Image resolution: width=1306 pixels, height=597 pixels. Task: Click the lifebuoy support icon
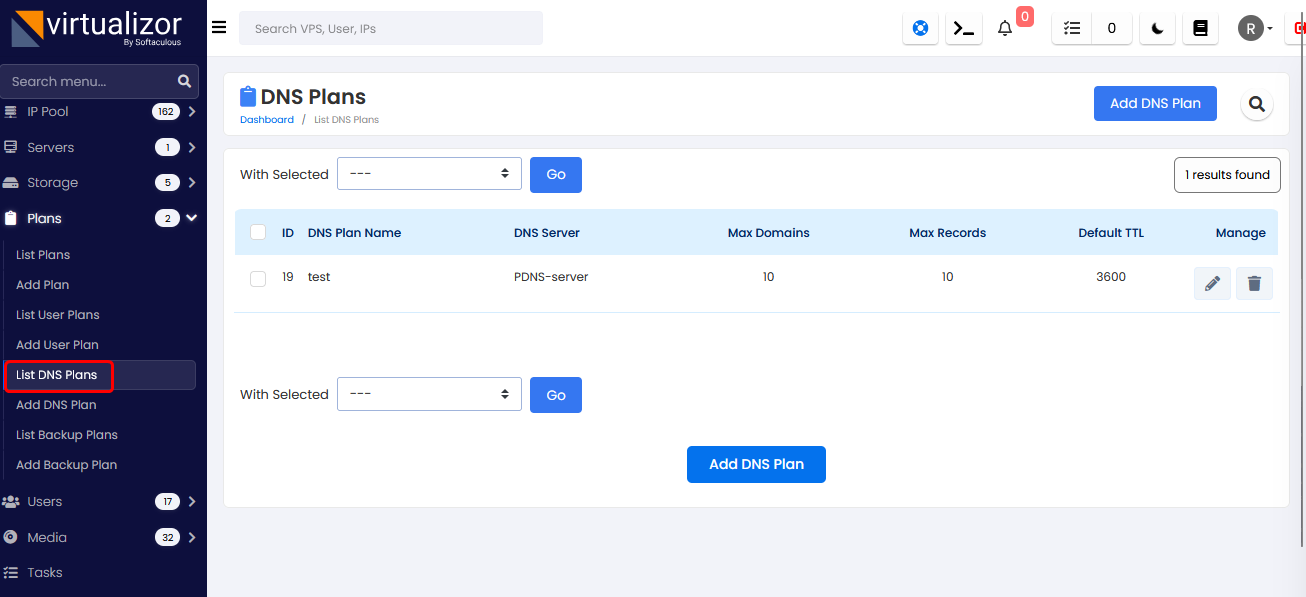point(920,29)
